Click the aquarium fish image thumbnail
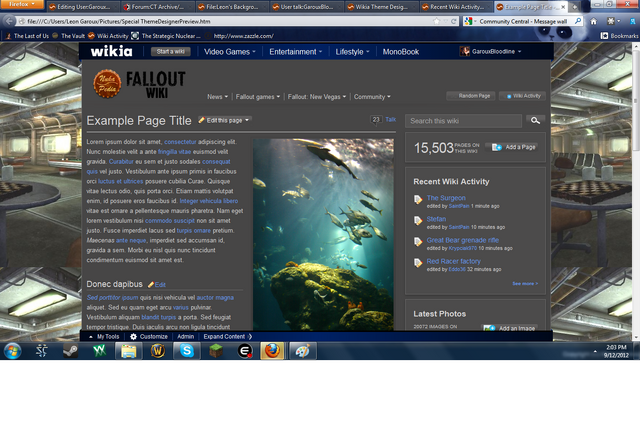Screen dimensions: 640x422 [323, 234]
